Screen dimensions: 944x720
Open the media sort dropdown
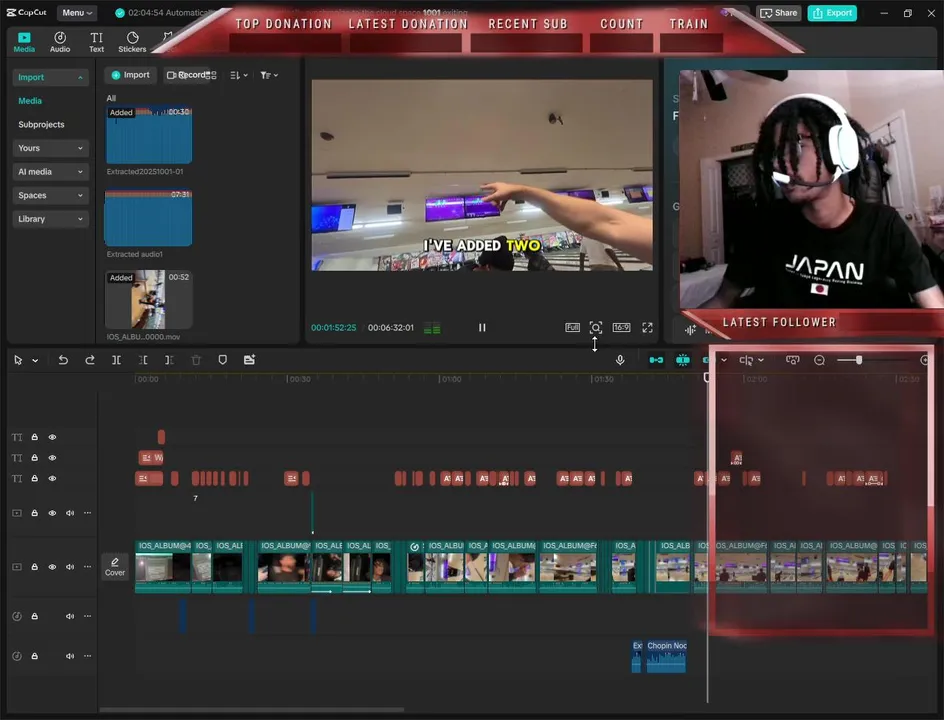(x=239, y=75)
